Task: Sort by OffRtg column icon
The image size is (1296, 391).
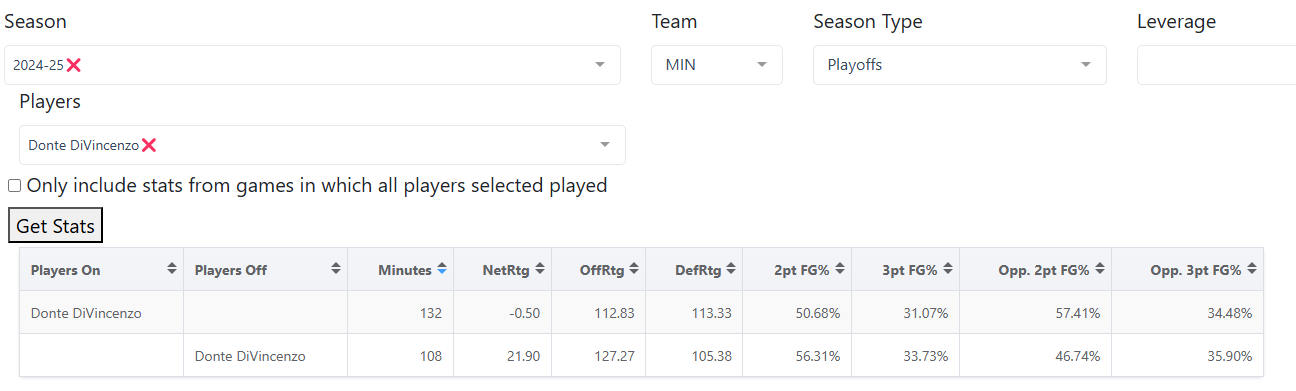Action: click(x=634, y=270)
